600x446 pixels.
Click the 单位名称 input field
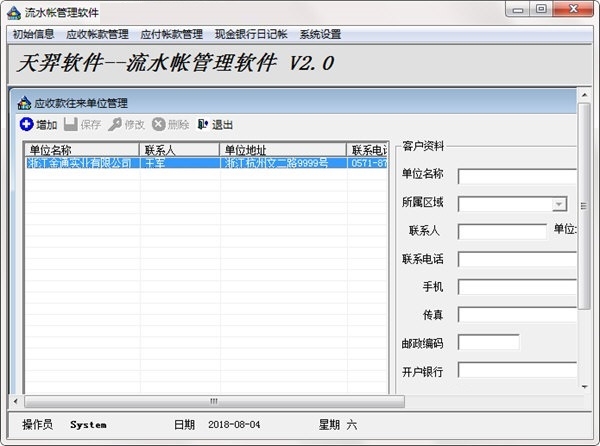pyautogui.click(x=517, y=176)
